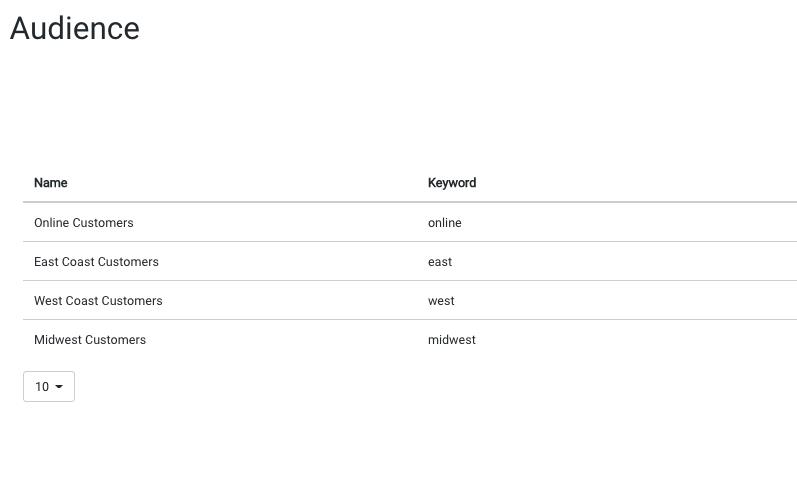Viewport: 797px width, 487px height.
Task: Open the East Coast Customers audience
Action: [x=96, y=262]
